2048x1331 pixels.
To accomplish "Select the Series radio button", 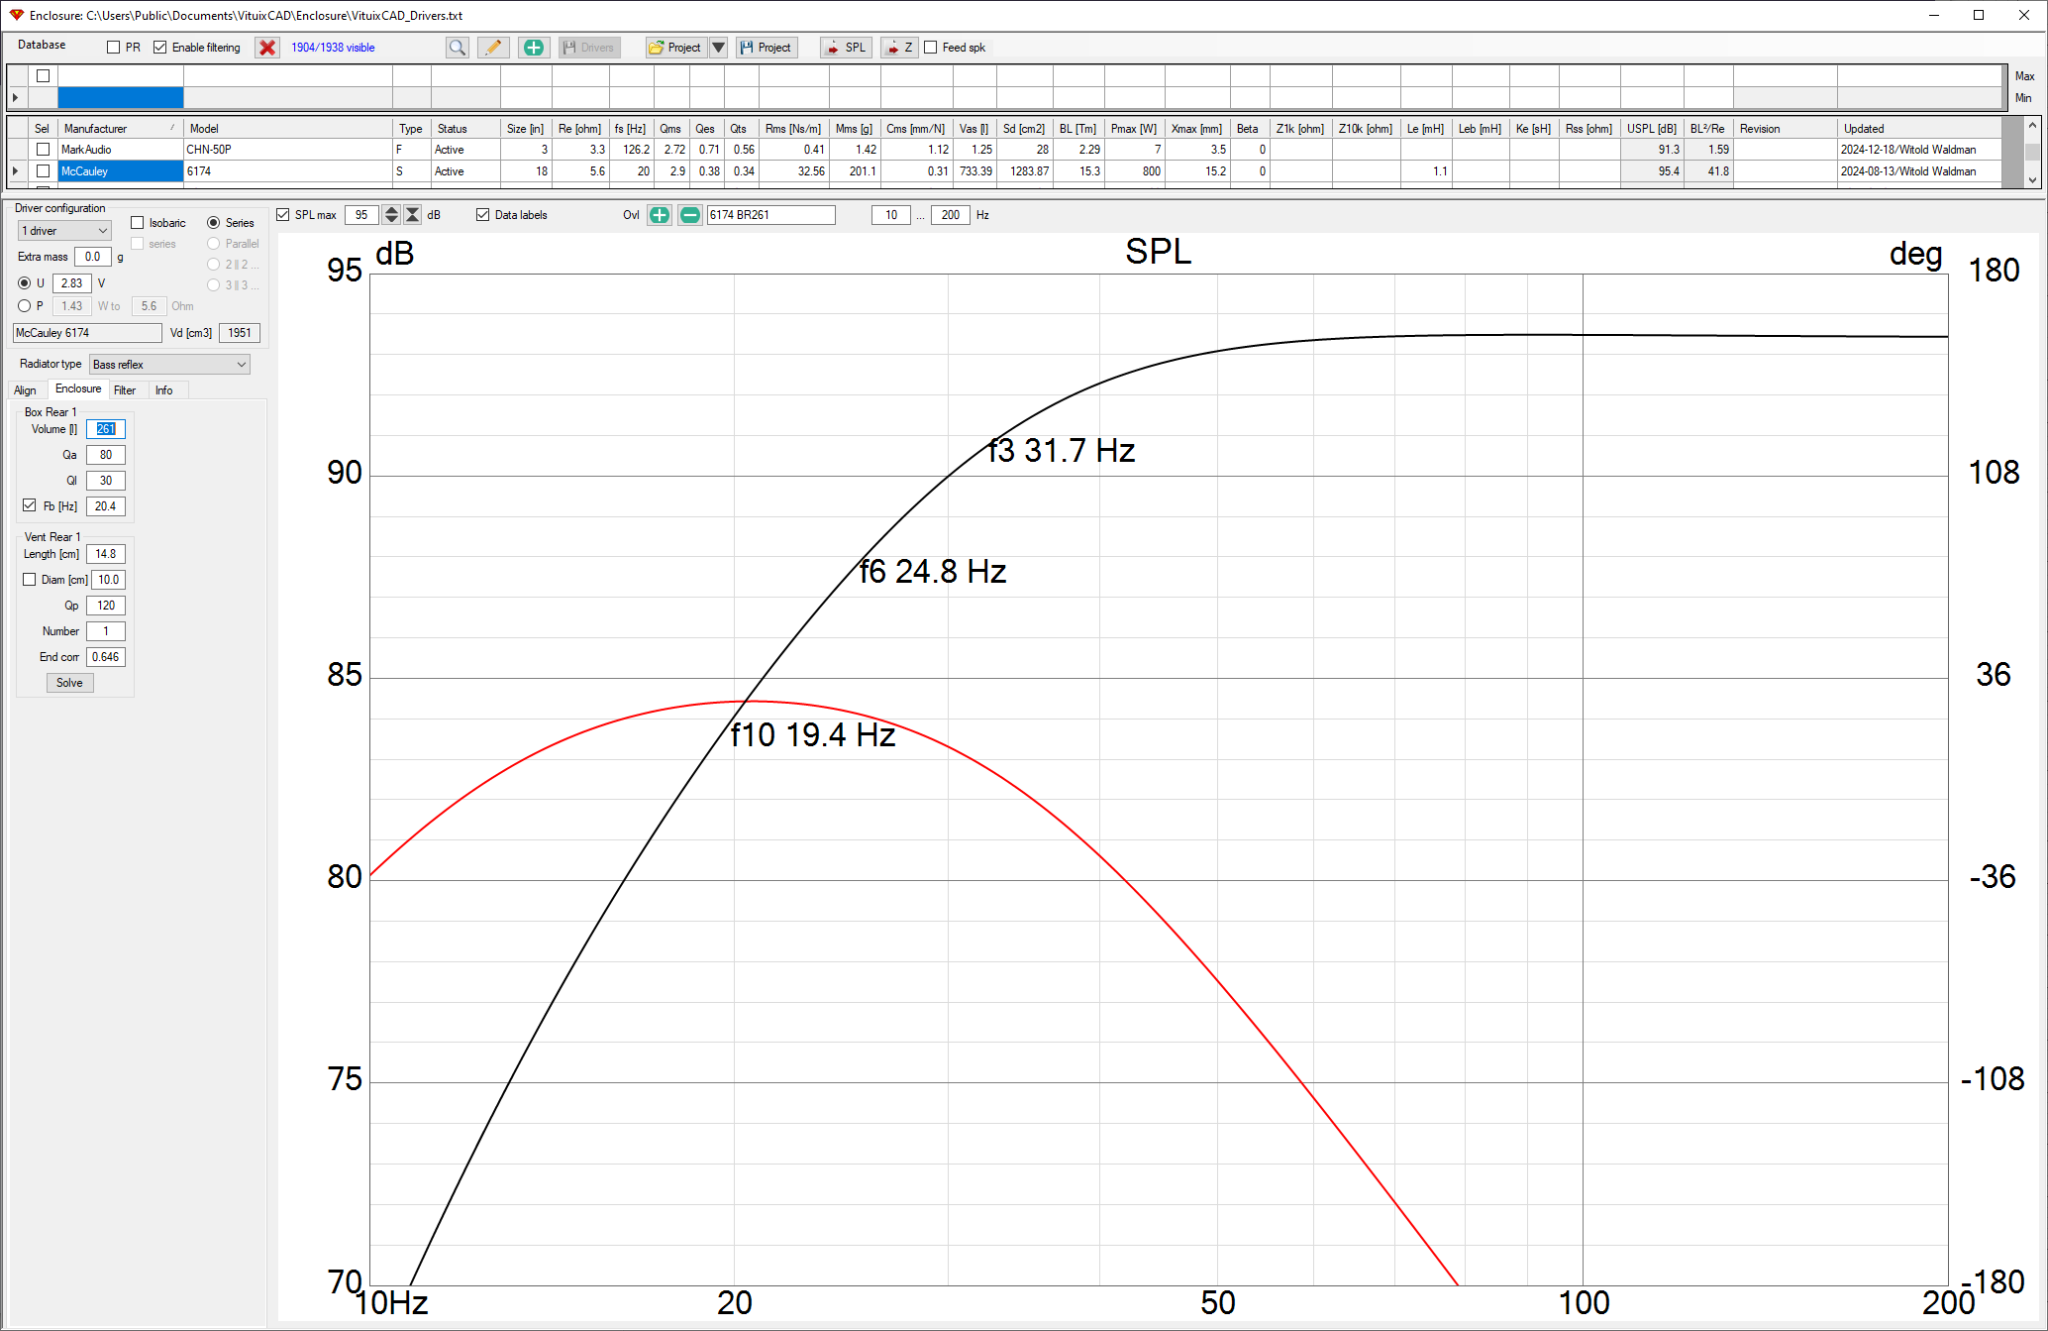I will pos(213,223).
